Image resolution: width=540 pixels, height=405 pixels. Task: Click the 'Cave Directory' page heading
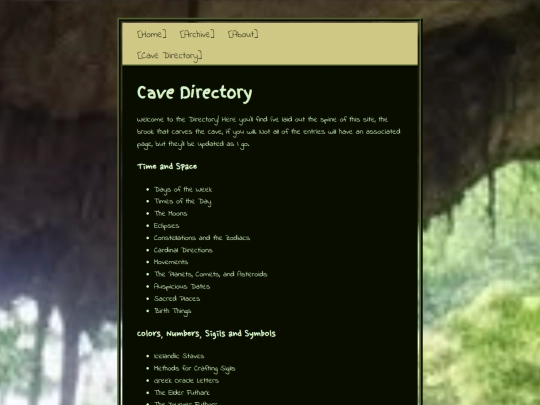[195, 93]
